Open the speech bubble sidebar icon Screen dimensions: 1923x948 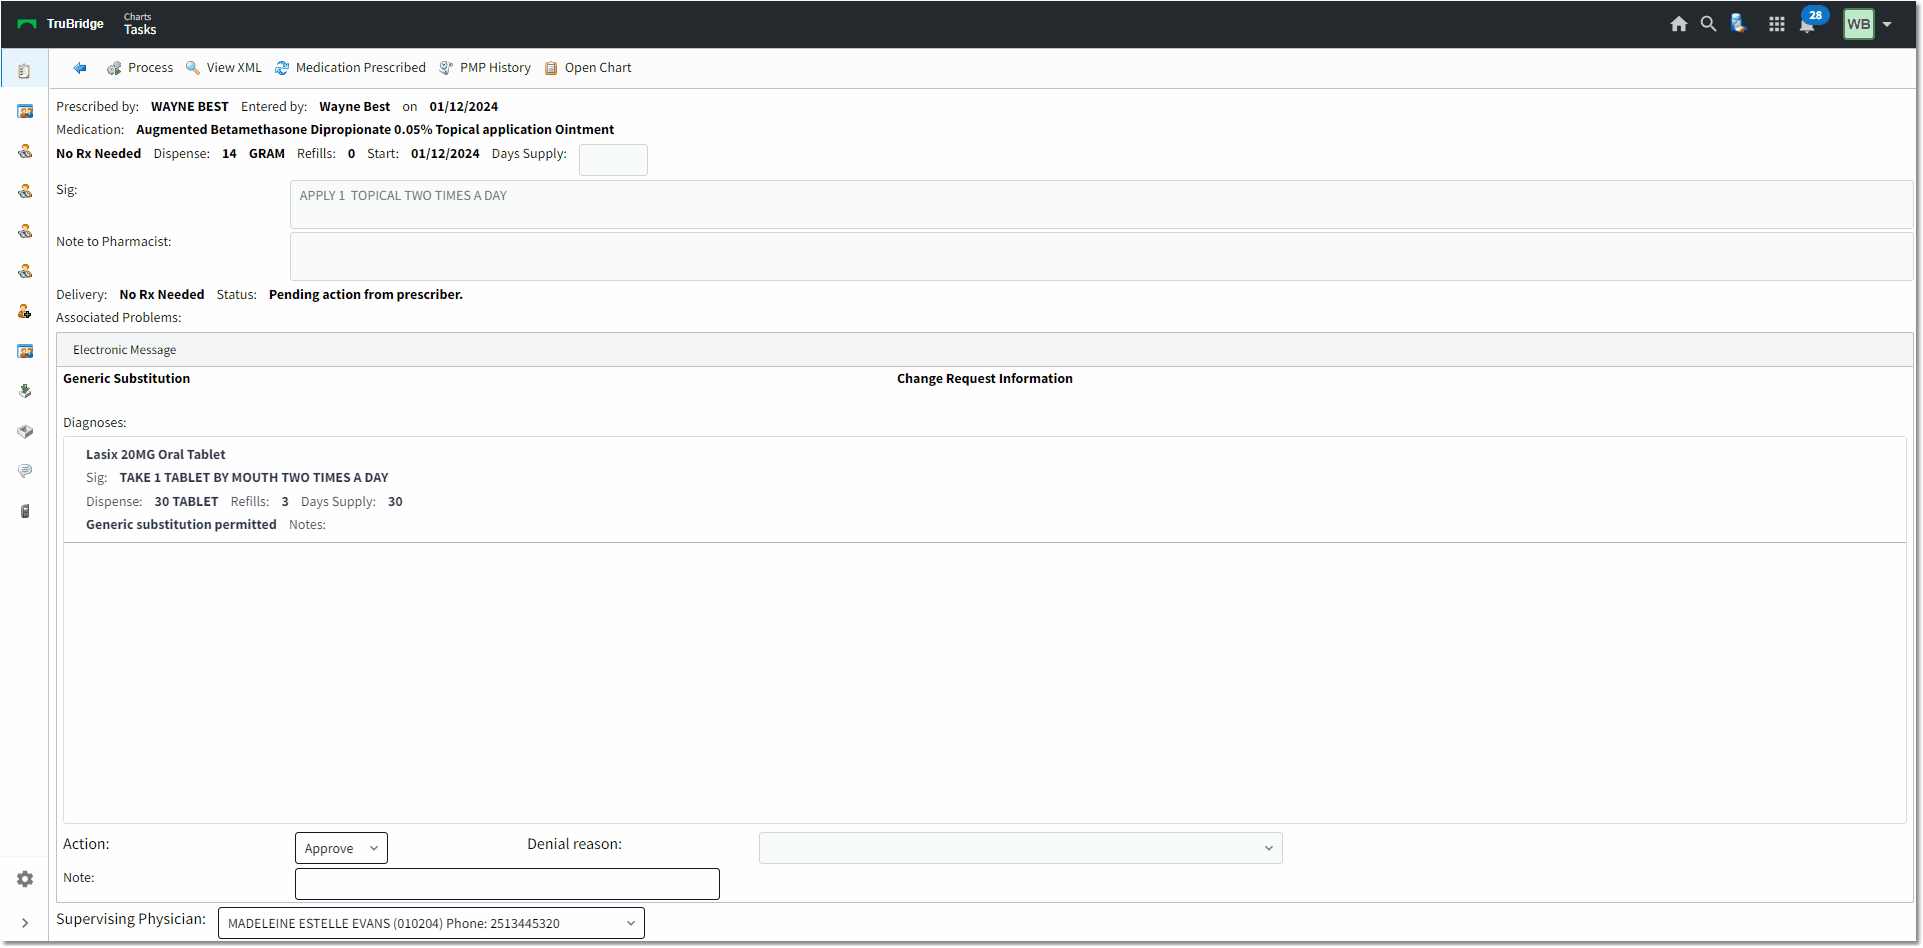(x=25, y=471)
